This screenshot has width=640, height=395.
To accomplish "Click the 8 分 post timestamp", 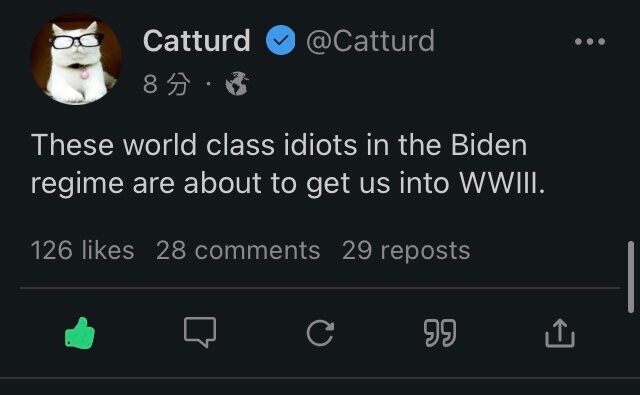I will pos(167,84).
